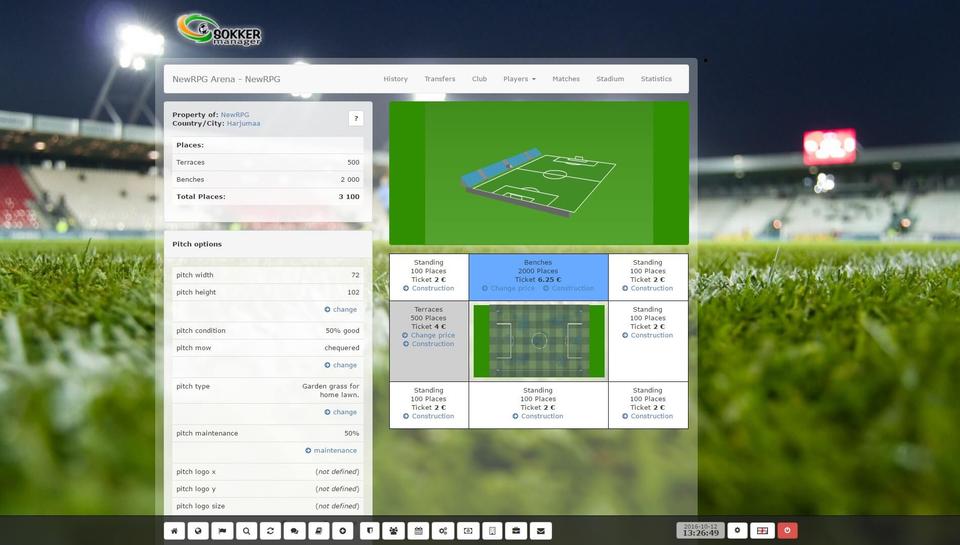Click the question mark help button
Screen dimensions: 960x545
(356, 119)
